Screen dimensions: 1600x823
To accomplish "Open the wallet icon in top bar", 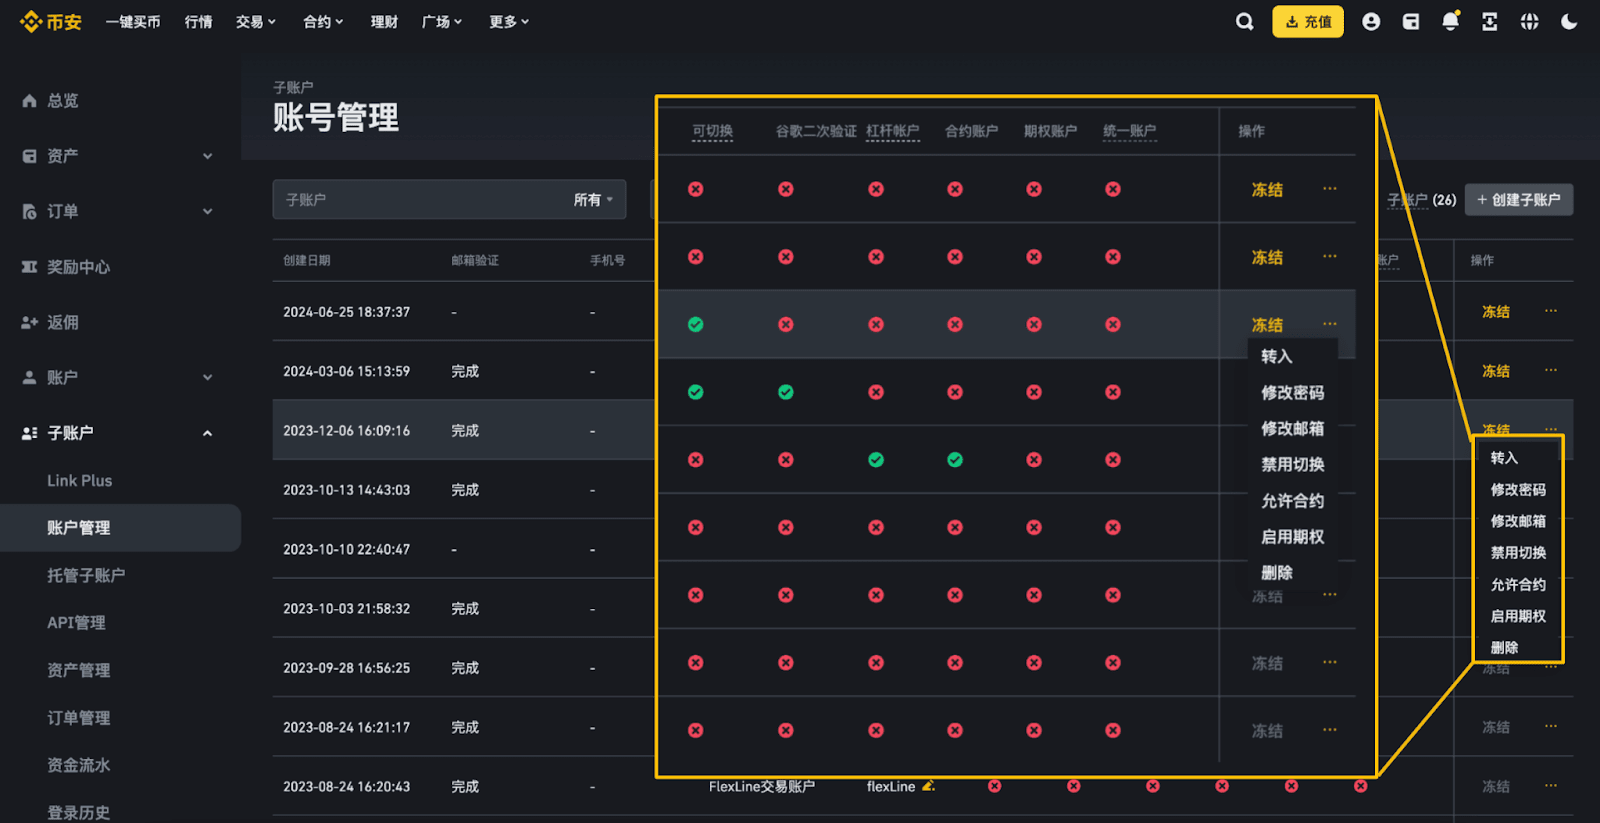I will tap(1411, 22).
